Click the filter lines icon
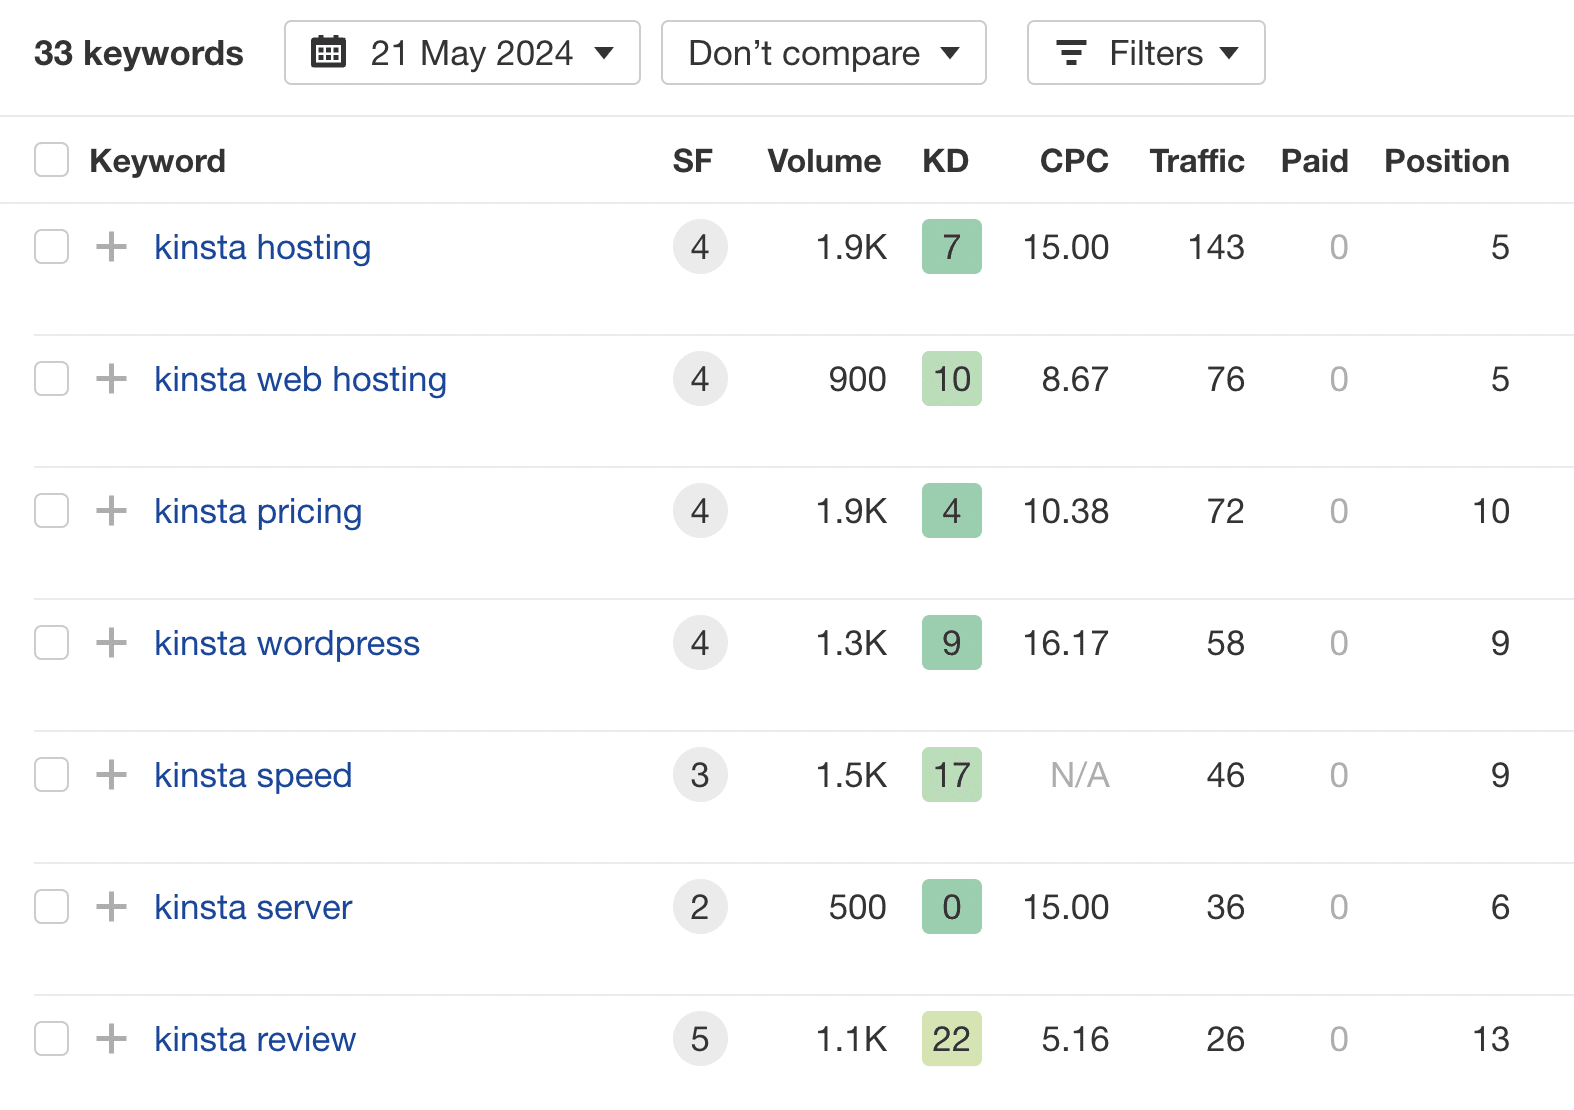This screenshot has width=1574, height=1110. pyautogui.click(x=1071, y=53)
